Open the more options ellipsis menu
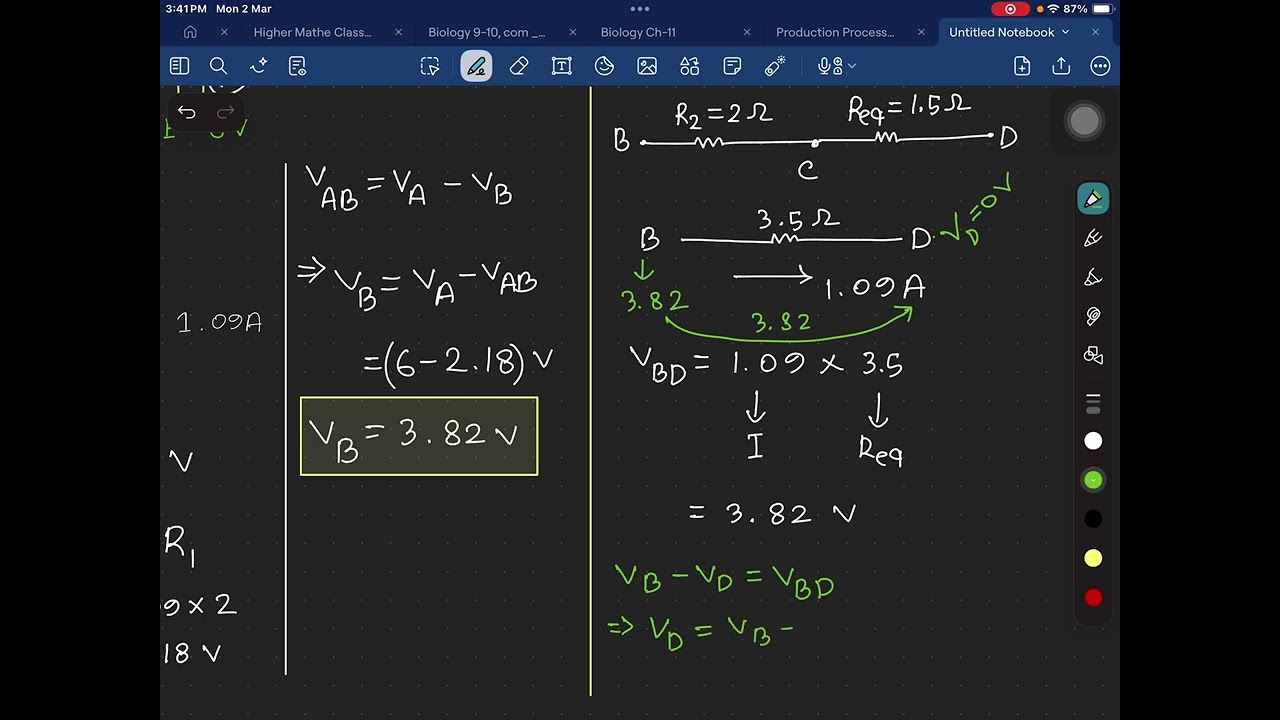1280x720 pixels. click(1100, 66)
